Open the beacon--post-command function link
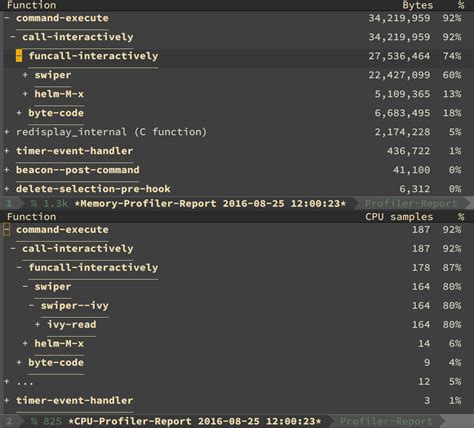Screen dimensions: 474x428 [78, 170]
